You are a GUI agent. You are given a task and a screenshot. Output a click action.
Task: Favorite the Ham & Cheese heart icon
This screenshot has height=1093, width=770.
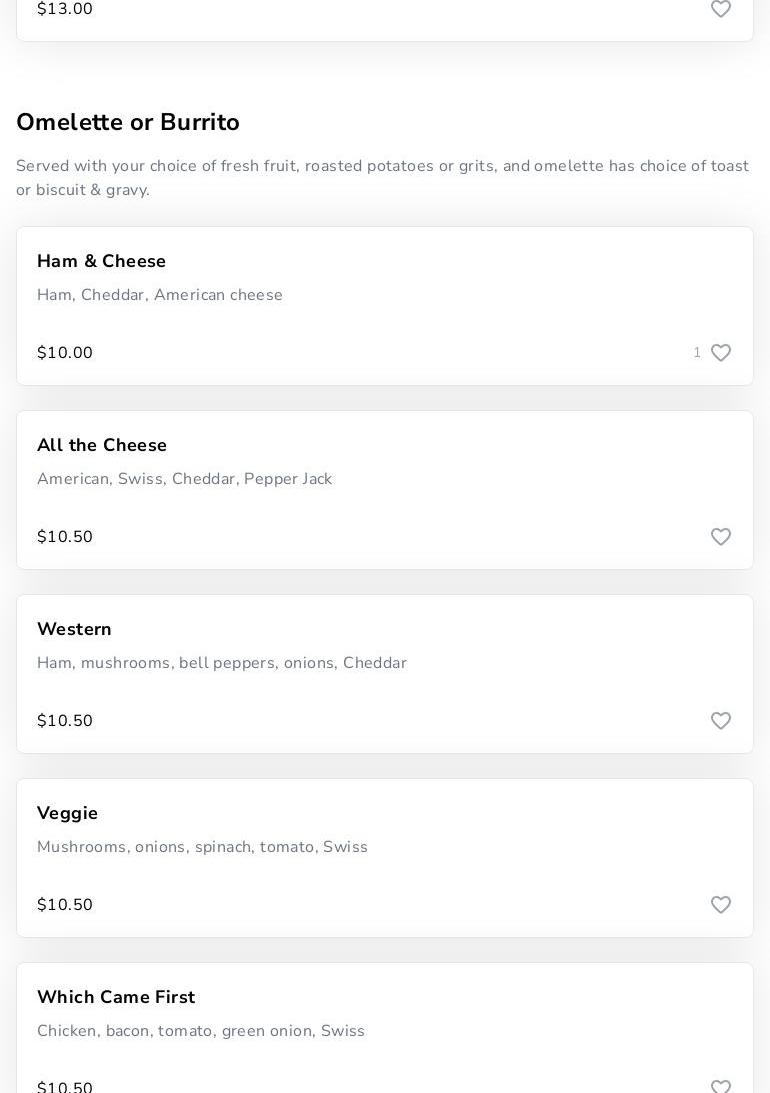(721, 353)
